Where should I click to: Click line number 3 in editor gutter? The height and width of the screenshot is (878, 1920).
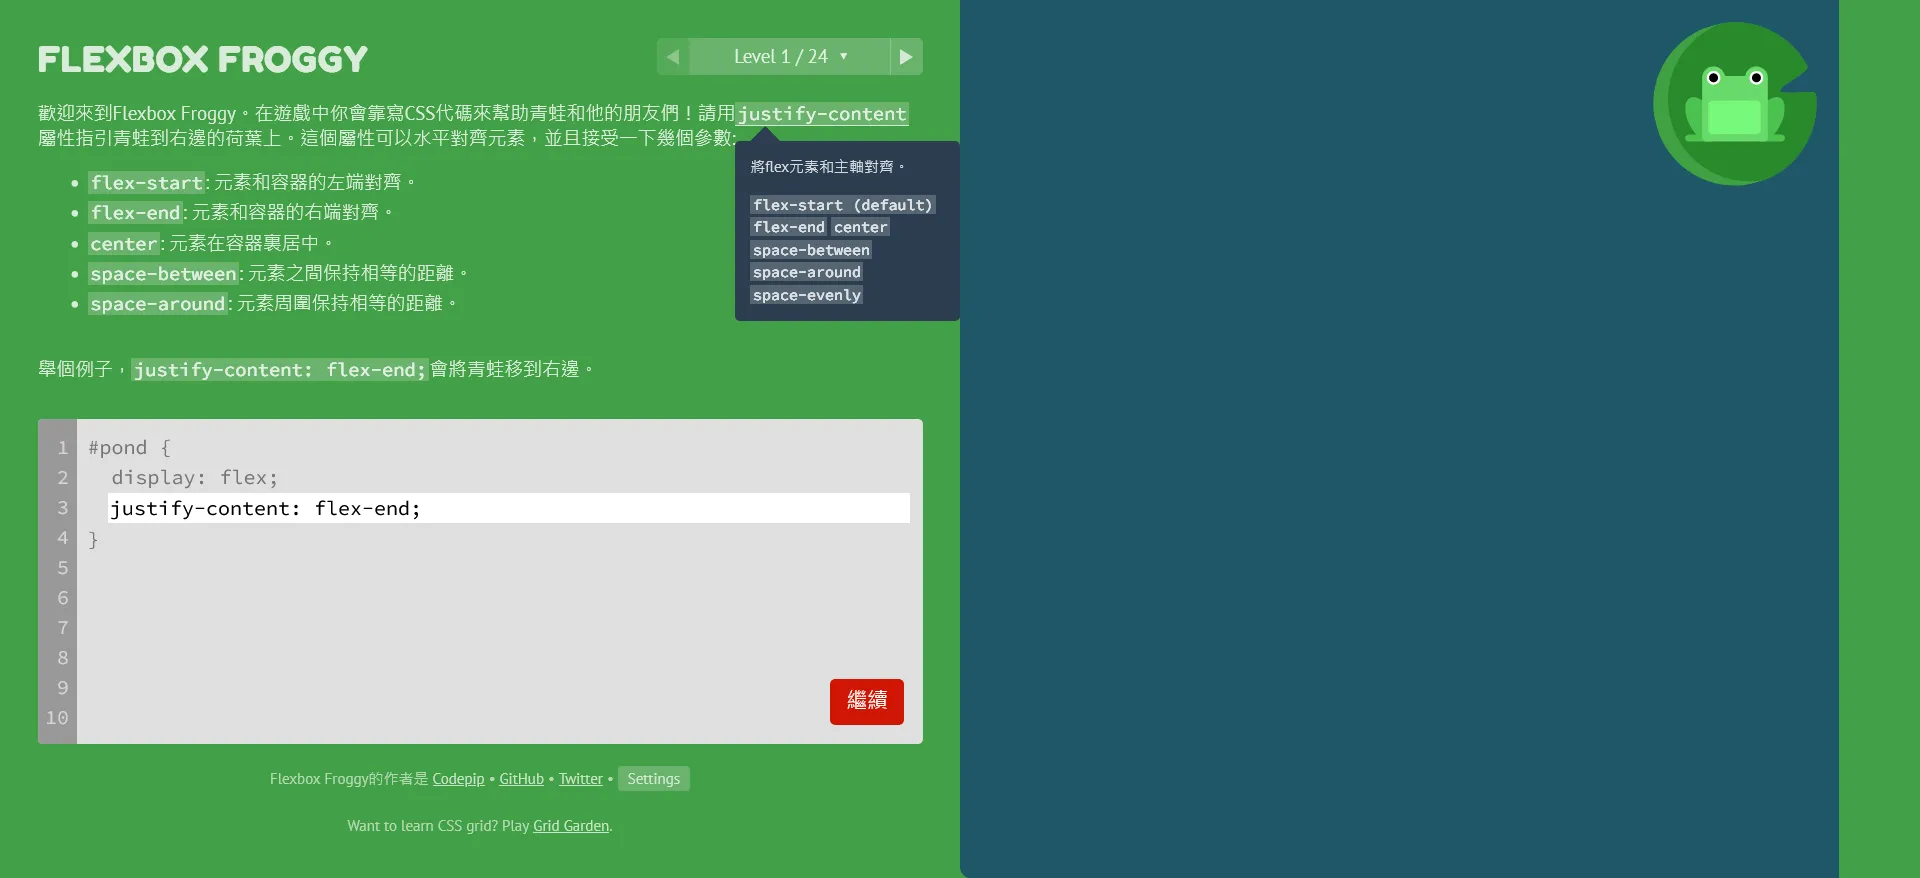62,508
